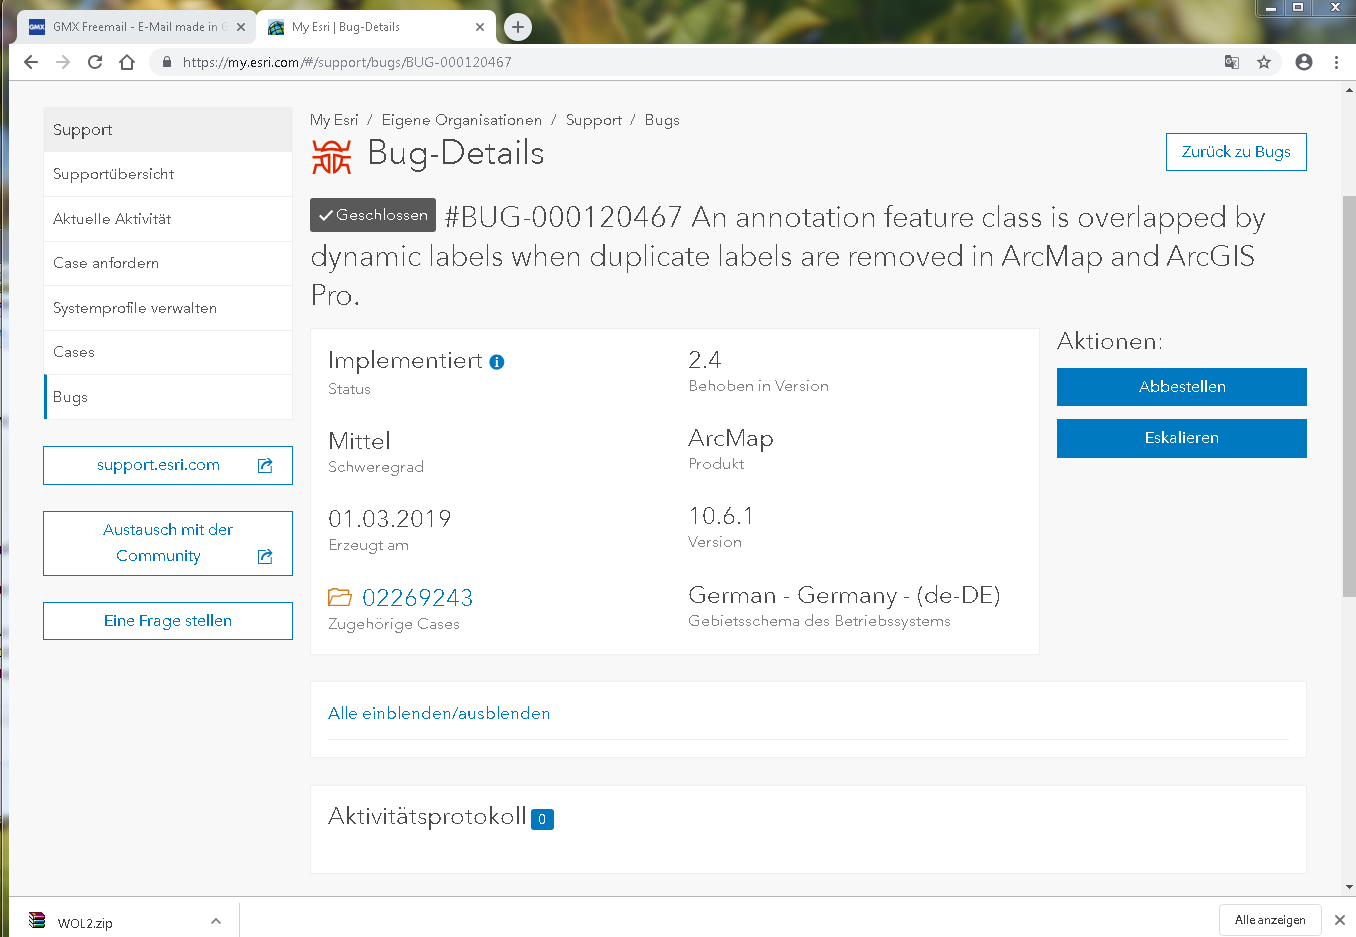Open the Chrome profile avatar icon
1356x937 pixels.
(x=1304, y=62)
